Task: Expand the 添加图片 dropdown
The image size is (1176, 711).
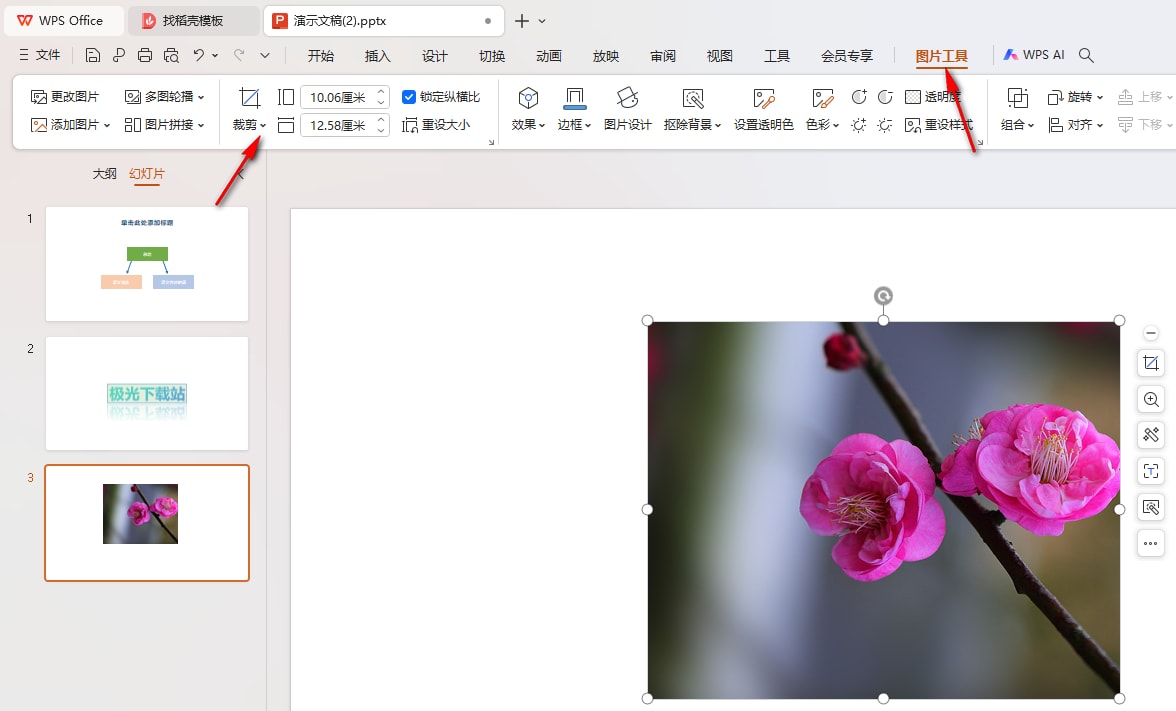Action: click(x=106, y=125)
